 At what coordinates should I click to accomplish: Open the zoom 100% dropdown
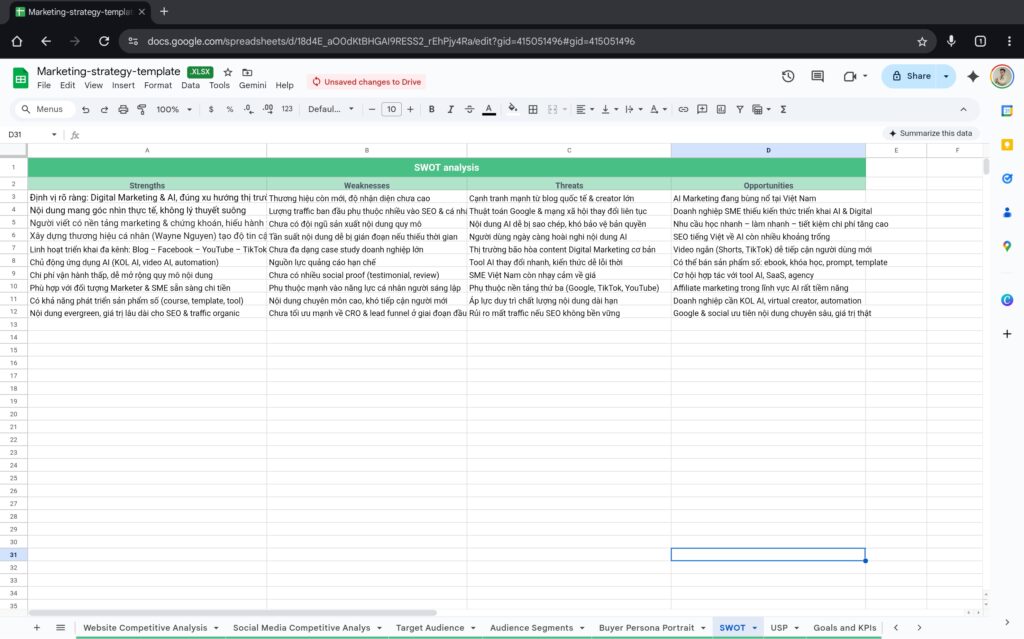pos(173,109)
